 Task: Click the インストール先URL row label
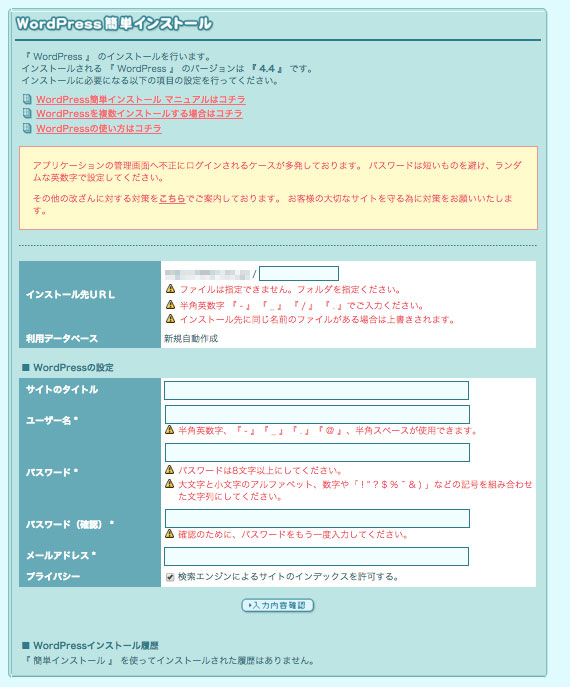tap(71, 295)
